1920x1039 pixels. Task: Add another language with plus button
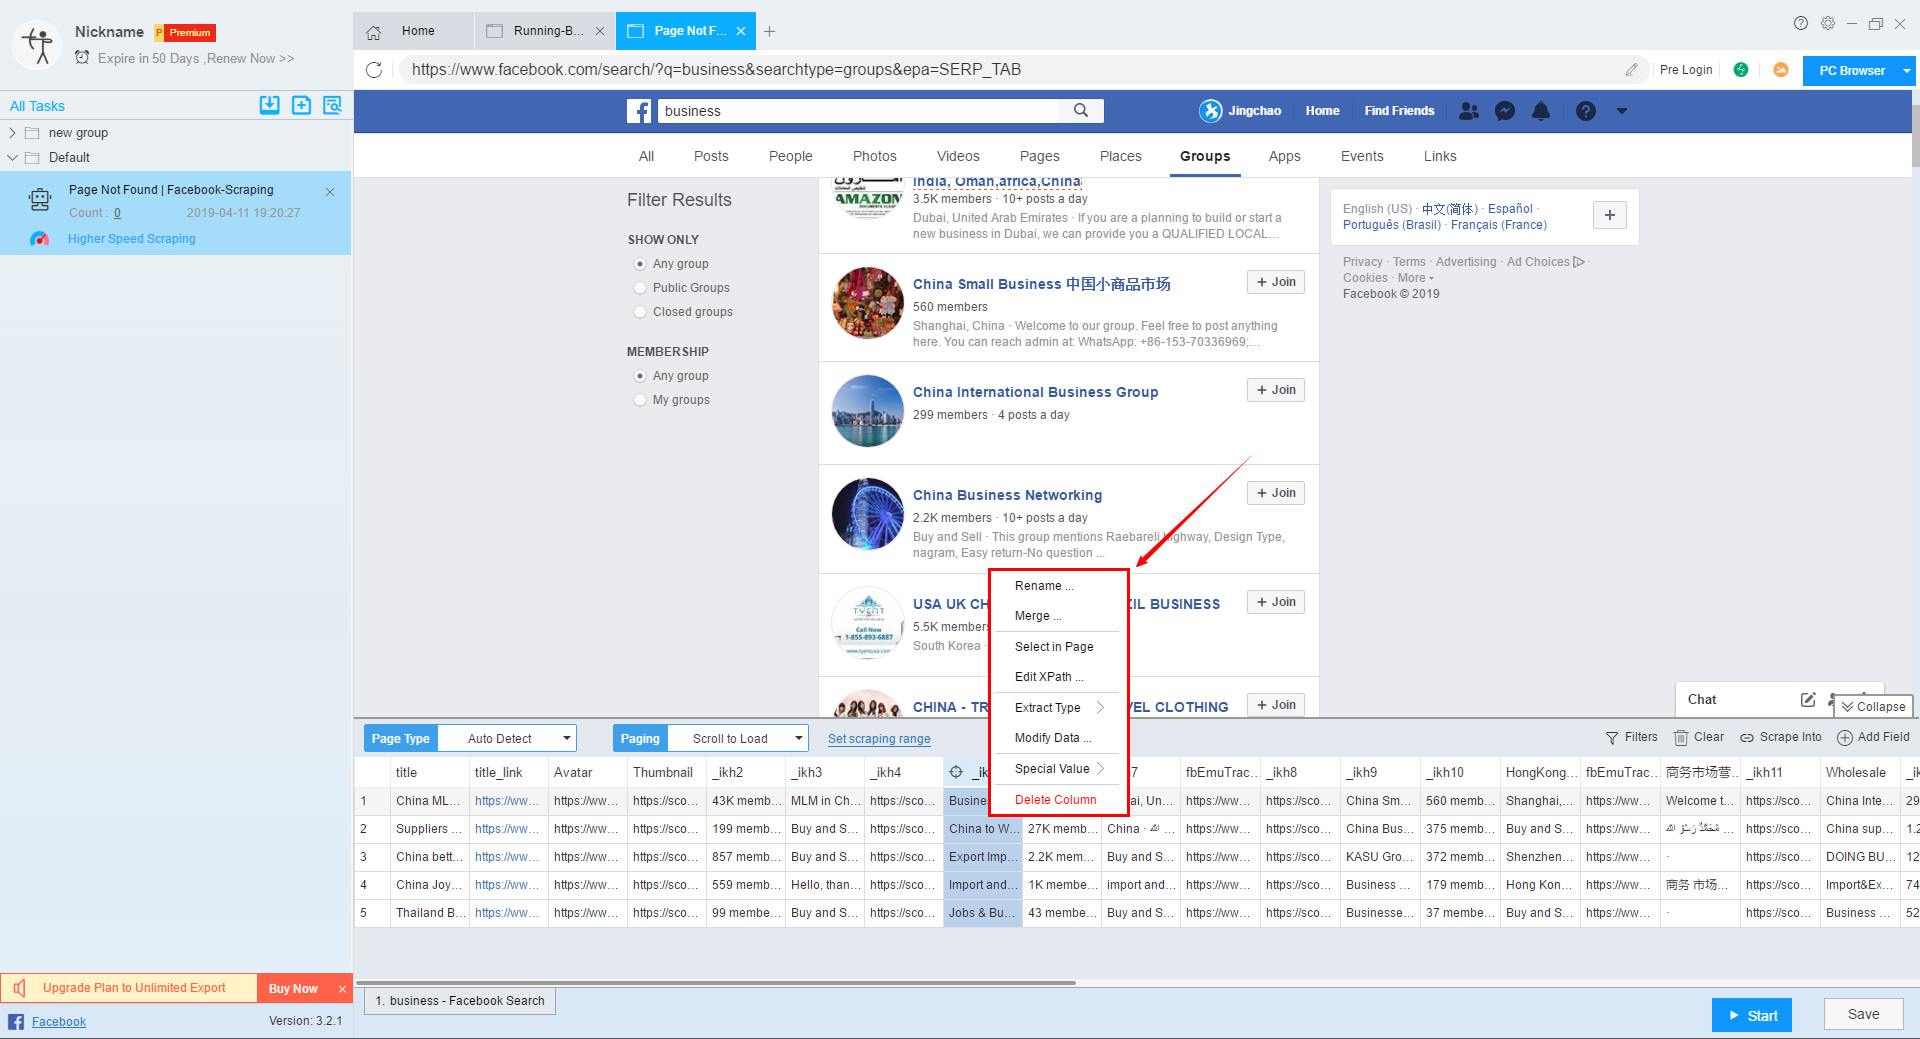point(1610,215)
